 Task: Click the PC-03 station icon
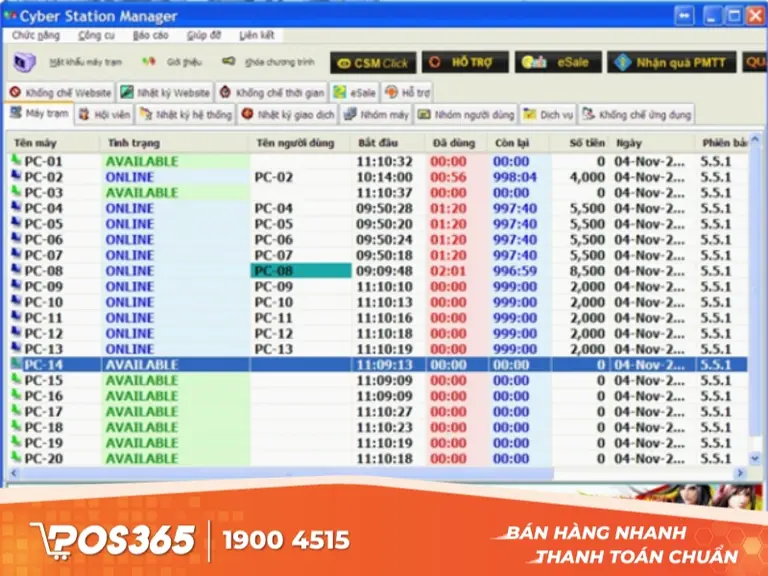16,192
